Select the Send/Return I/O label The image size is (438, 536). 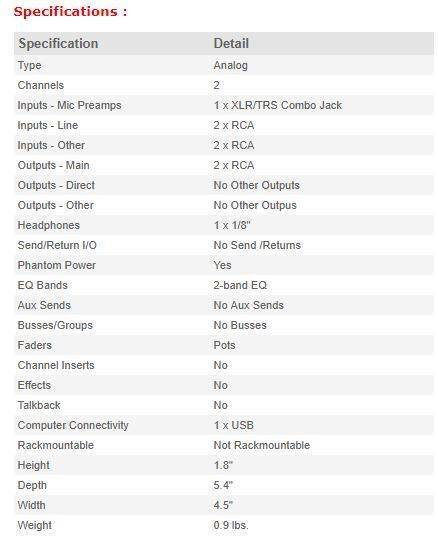[x=57, y=245]
